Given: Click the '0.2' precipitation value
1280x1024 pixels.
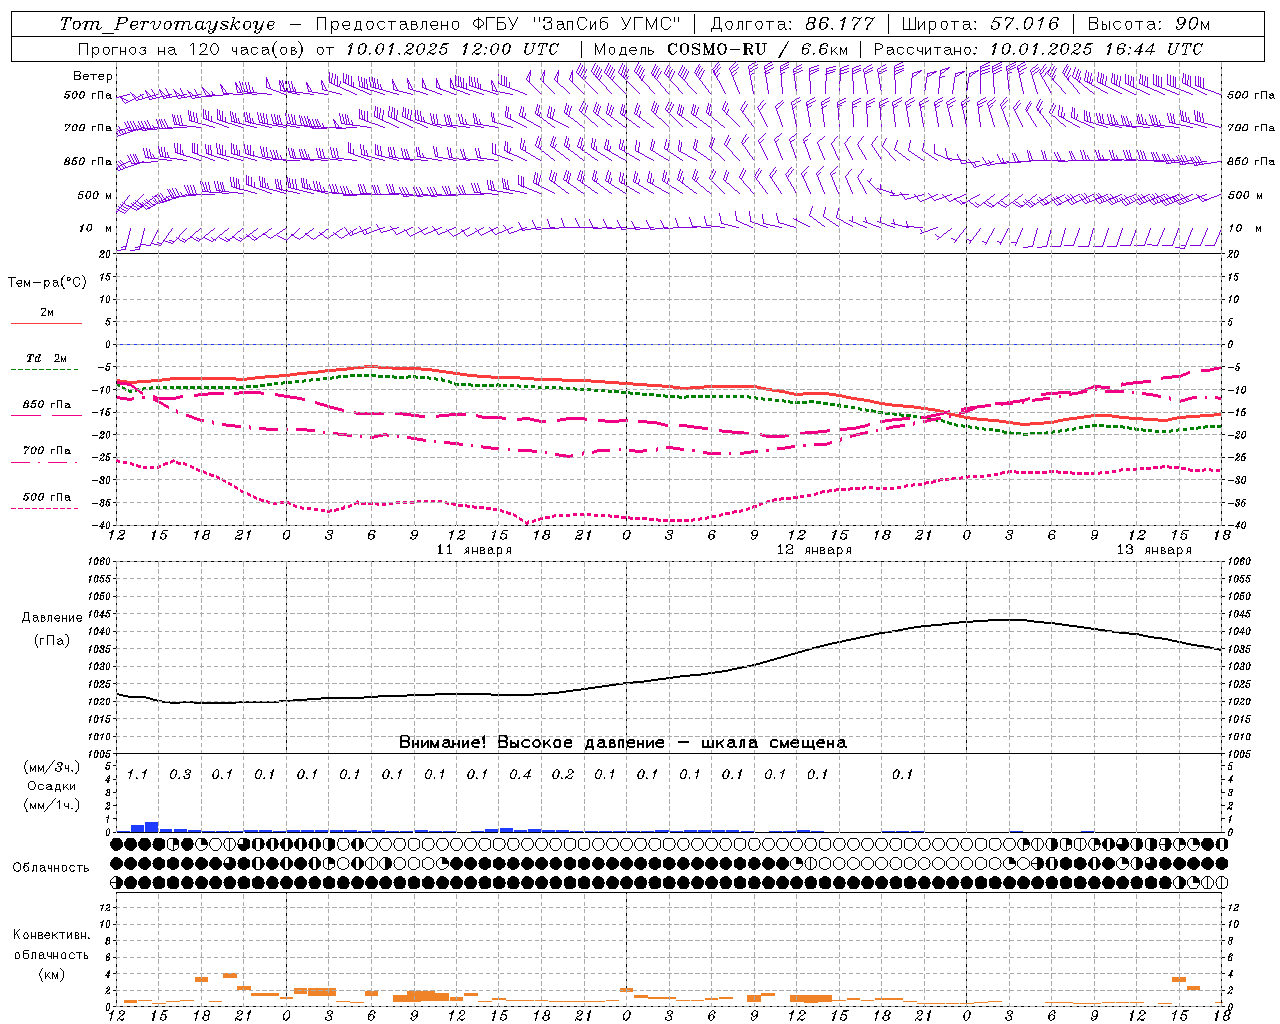Looking at the screenshot, I should 563,774.
